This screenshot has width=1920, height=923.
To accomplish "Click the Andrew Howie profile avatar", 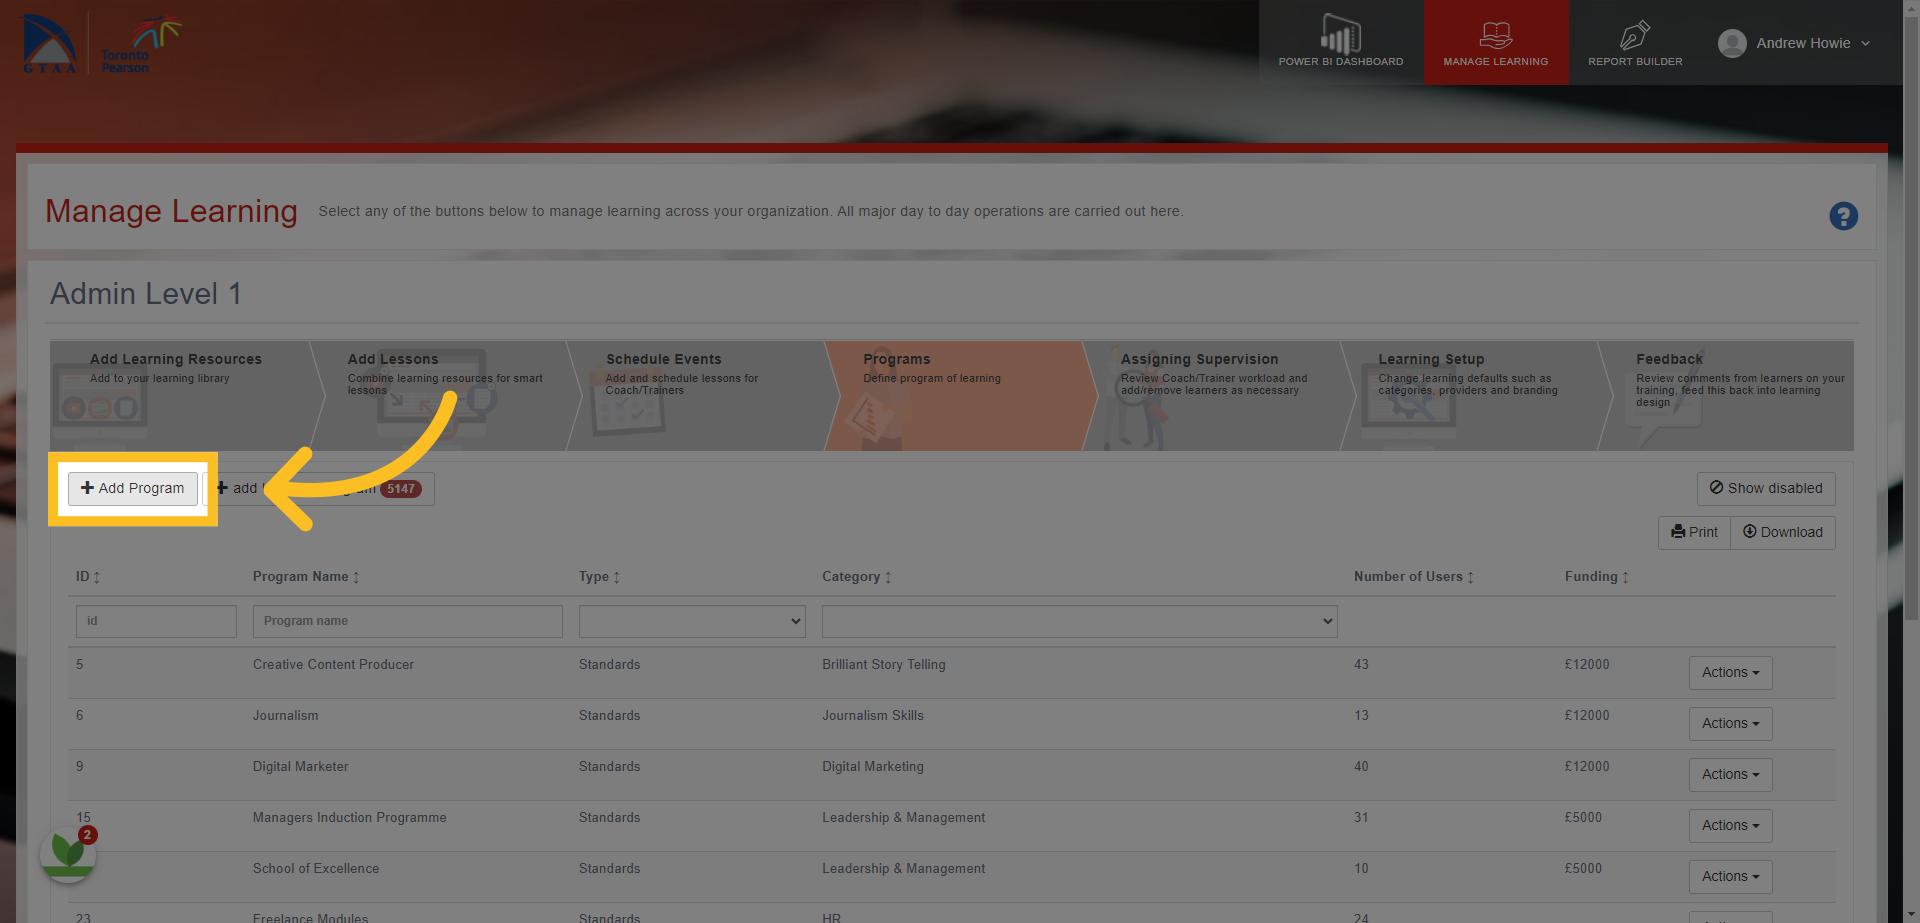I will click(1732, 43).
